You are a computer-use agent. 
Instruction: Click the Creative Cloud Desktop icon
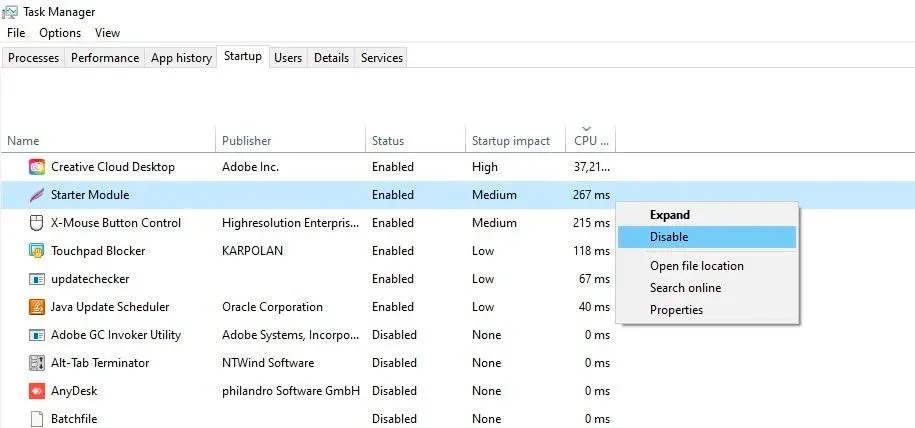[x=37, y=167]
